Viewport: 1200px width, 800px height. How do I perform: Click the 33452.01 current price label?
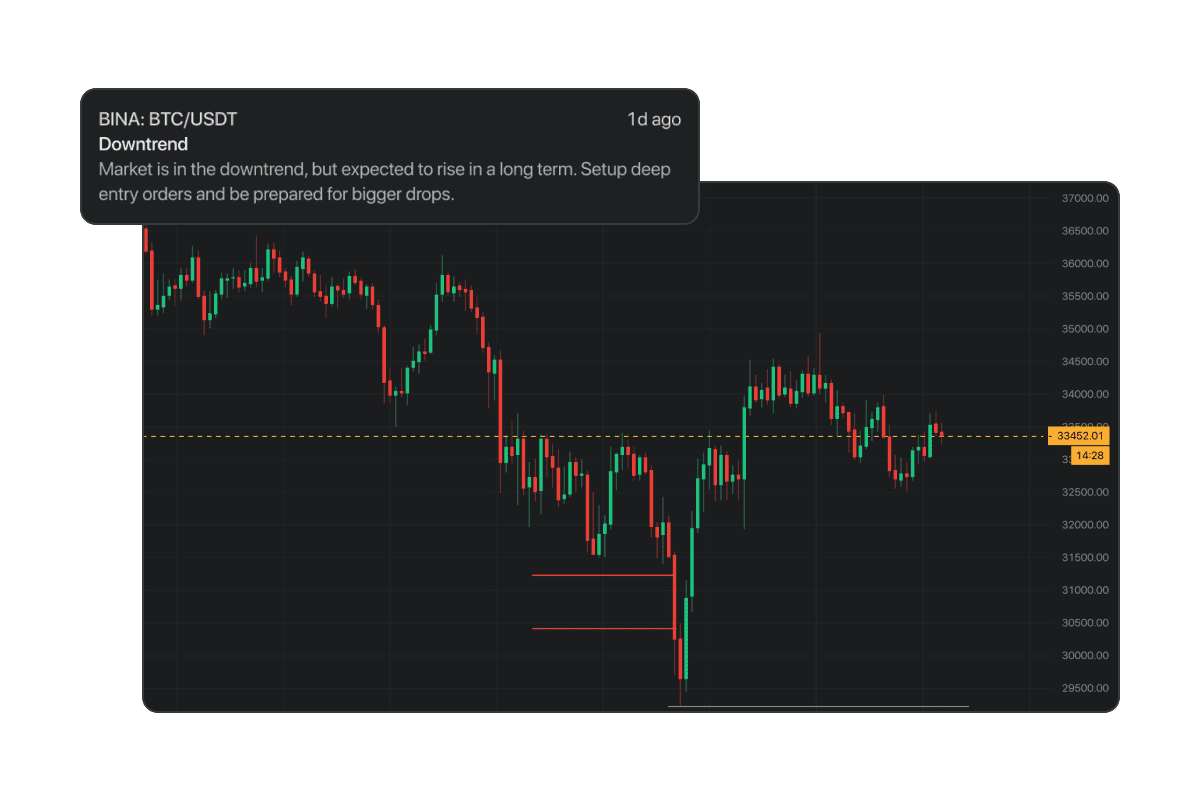coord(1080,436)
